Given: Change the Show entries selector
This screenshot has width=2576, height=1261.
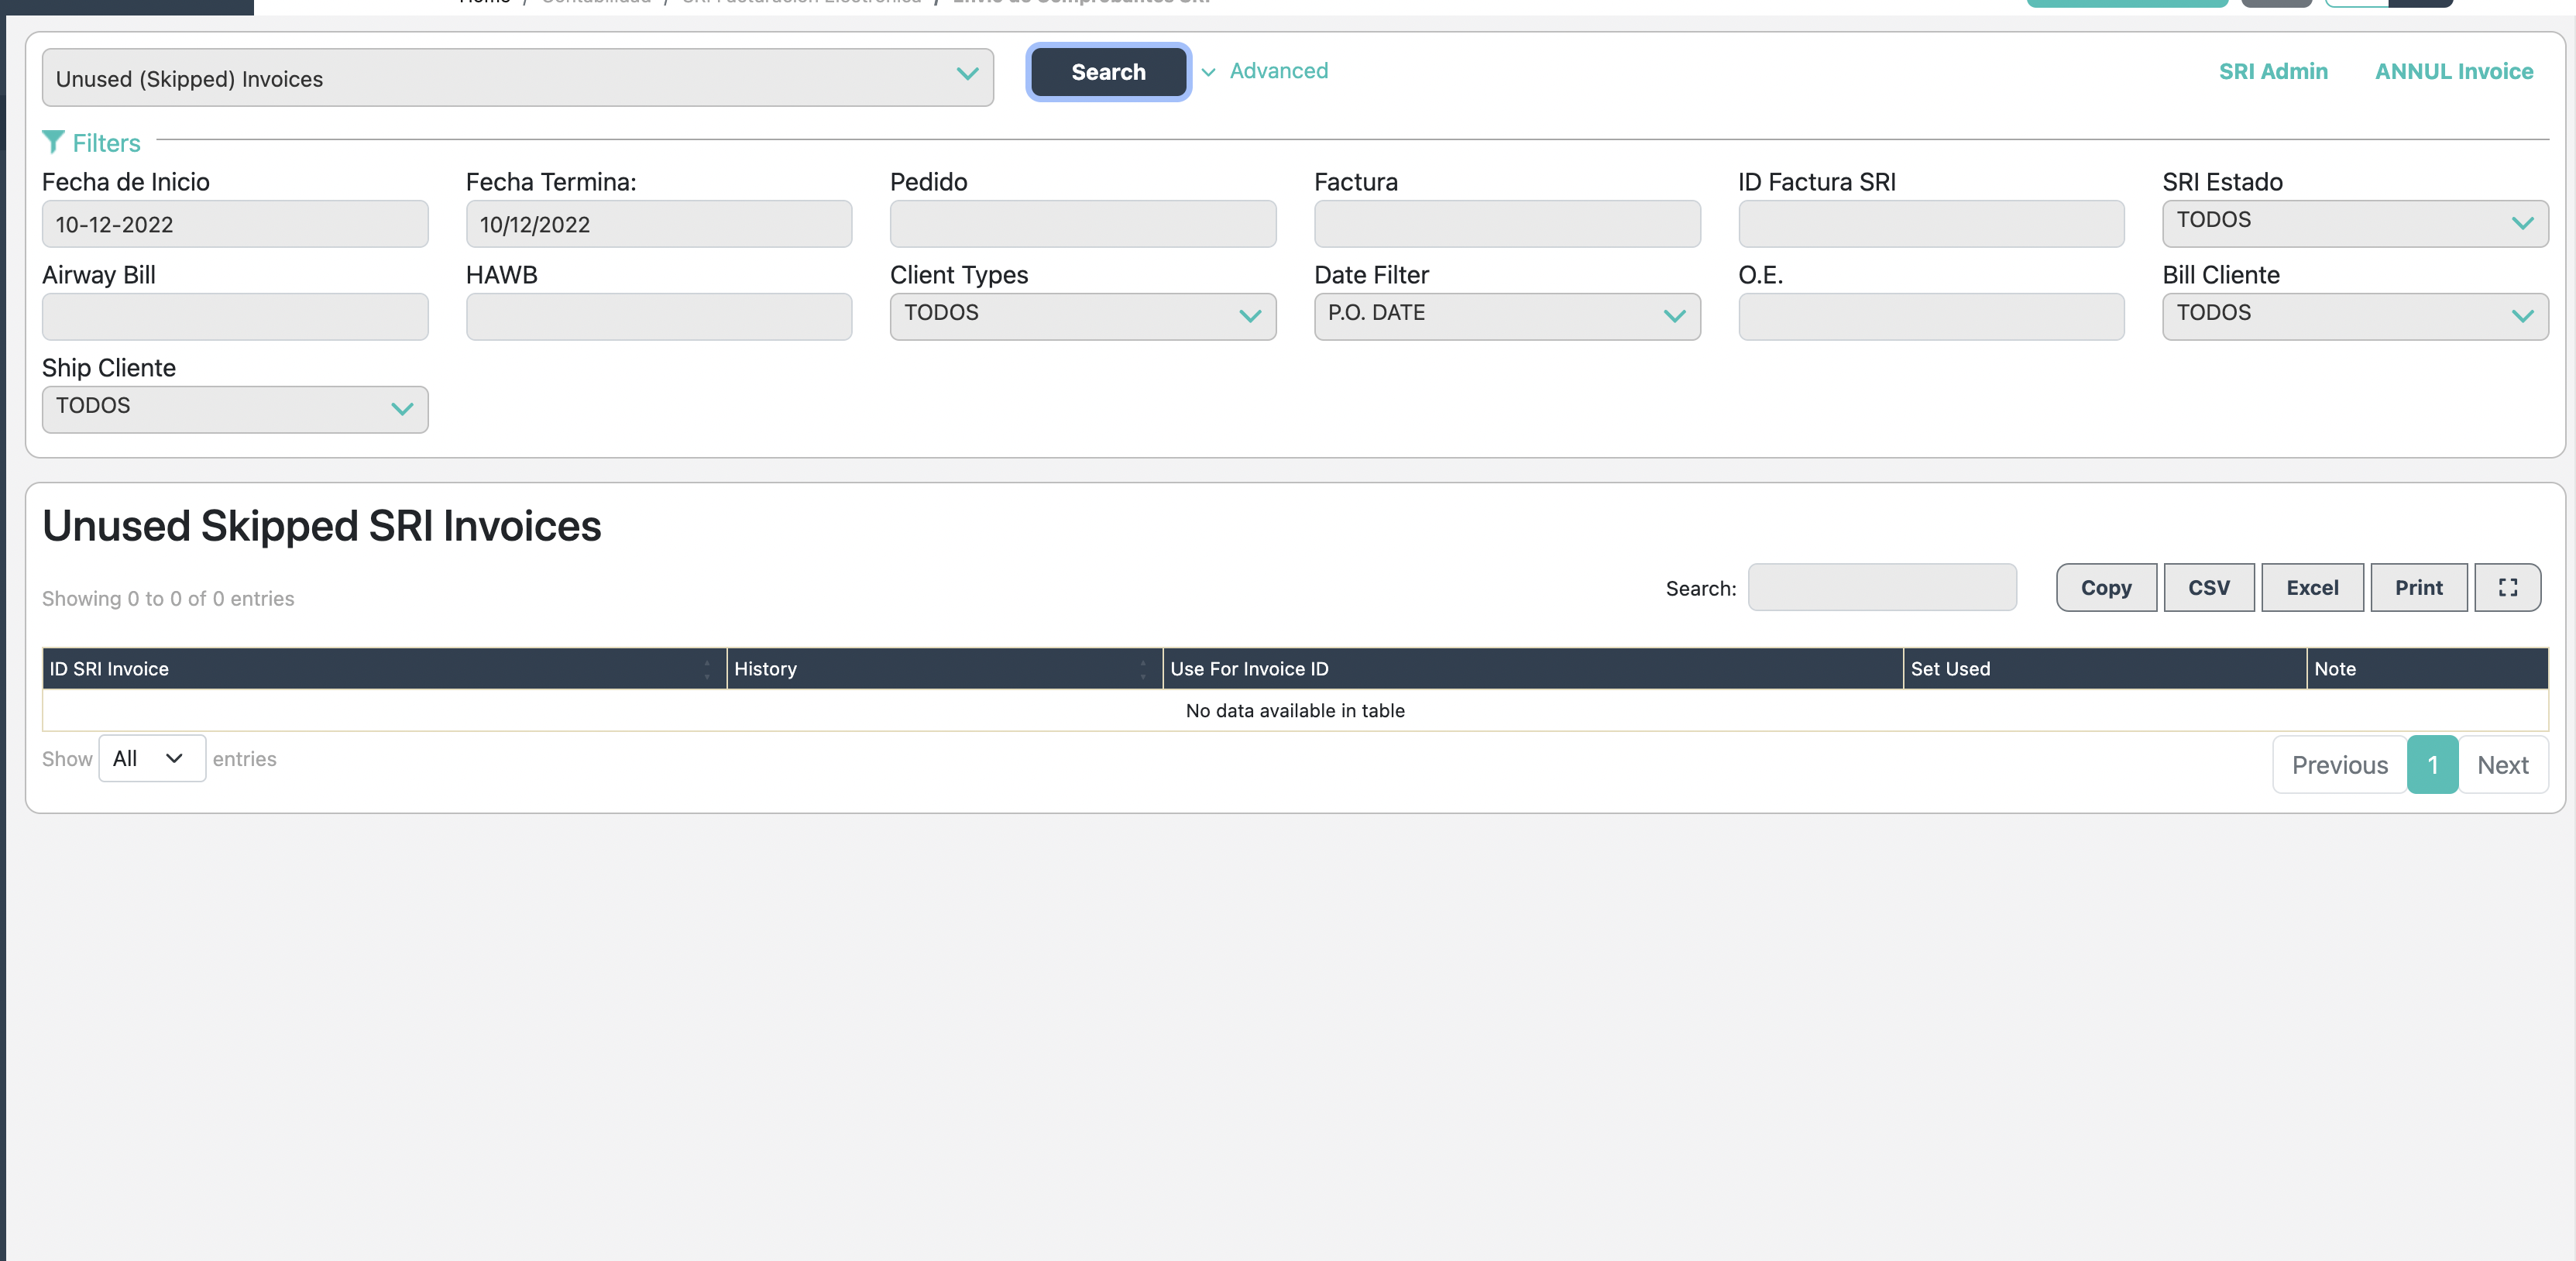Looking at the screenshot, I should point(151,758).
